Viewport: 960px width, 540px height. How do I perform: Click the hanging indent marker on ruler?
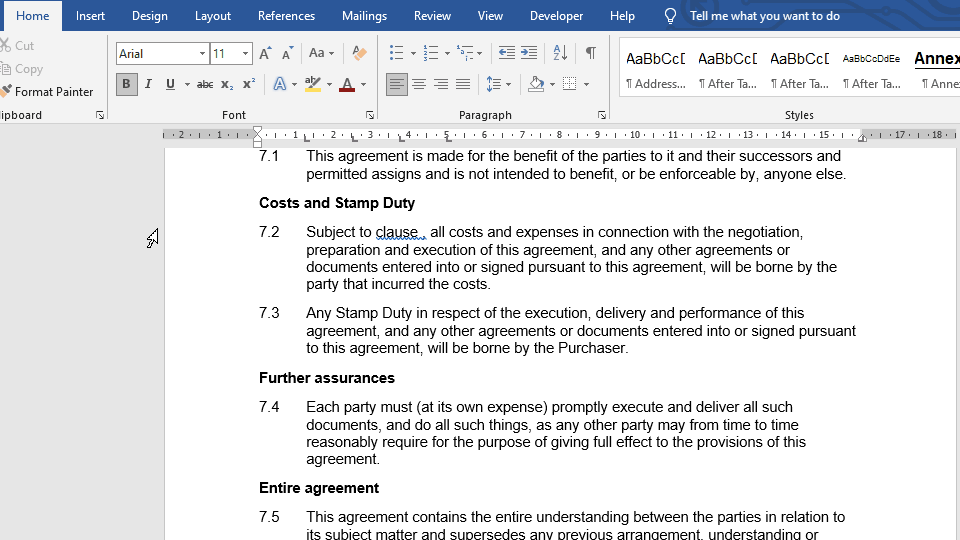point(258,138)
